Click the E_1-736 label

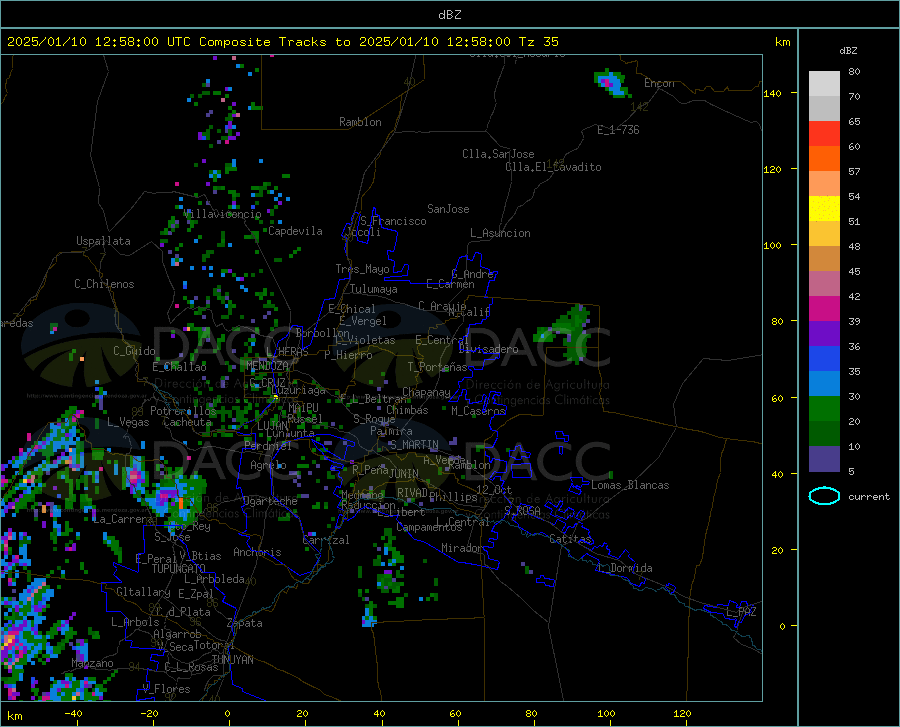618,130
